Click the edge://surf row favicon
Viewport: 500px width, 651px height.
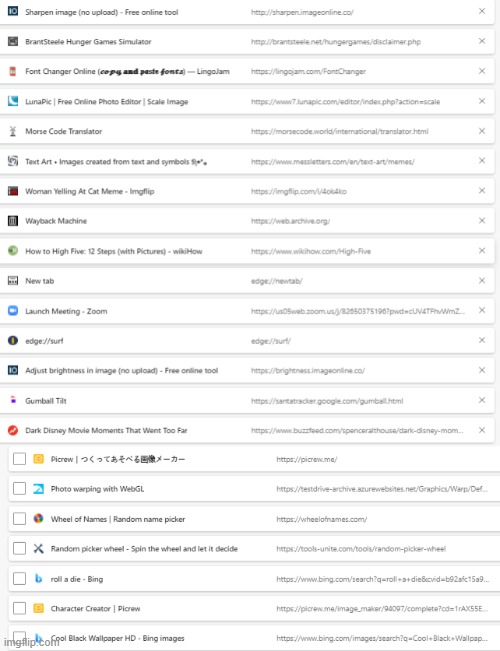click(x=13, y=340)
